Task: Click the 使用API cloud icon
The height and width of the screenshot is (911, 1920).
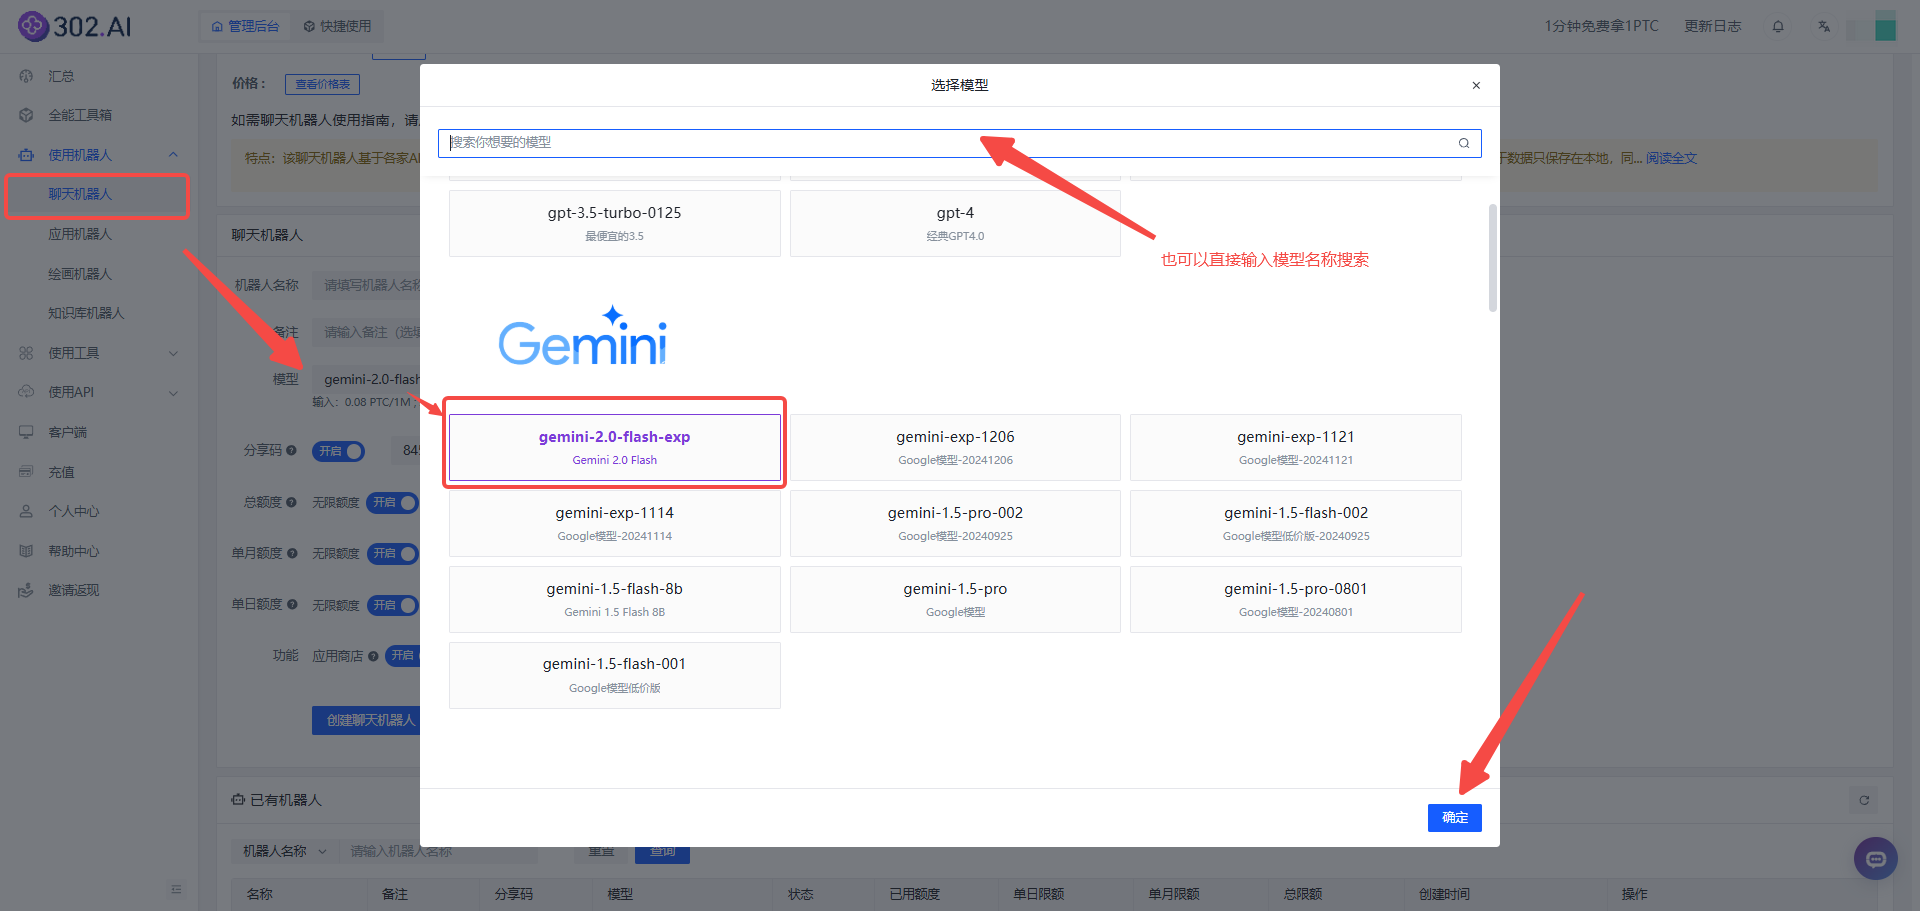Action: [26, 392]
